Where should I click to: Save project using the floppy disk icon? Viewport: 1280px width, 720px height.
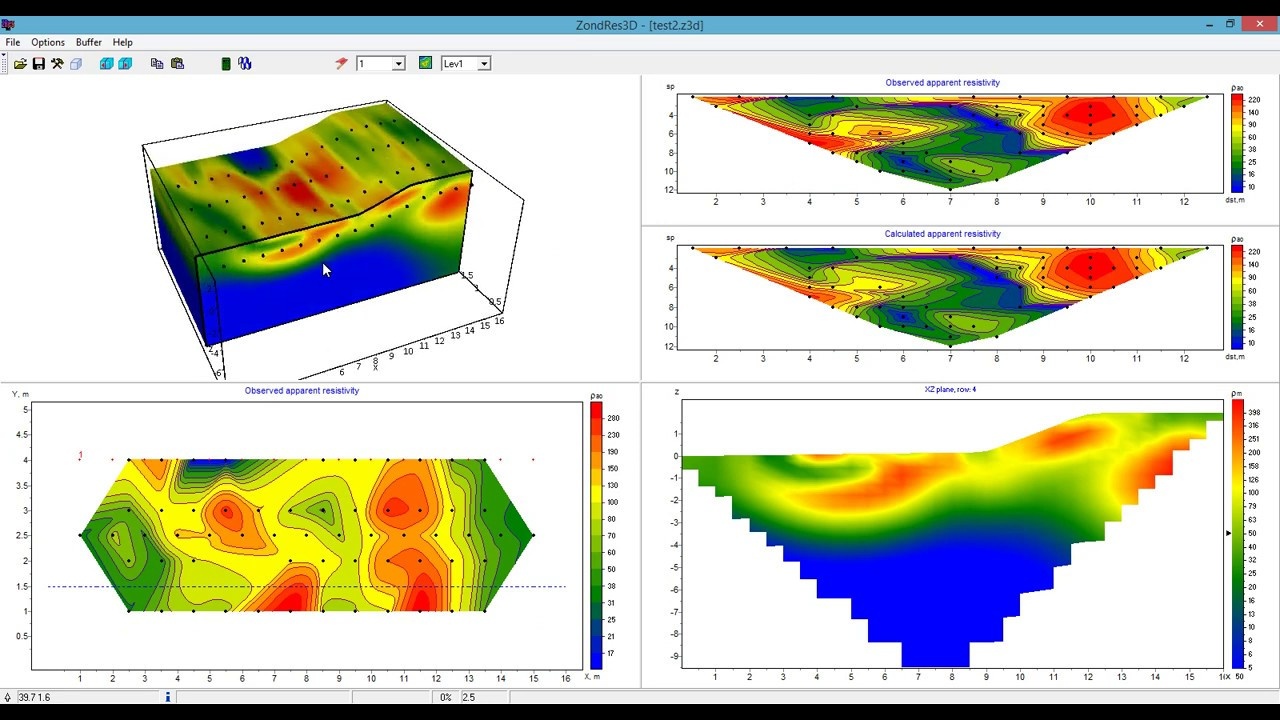(x=39, y=64)
